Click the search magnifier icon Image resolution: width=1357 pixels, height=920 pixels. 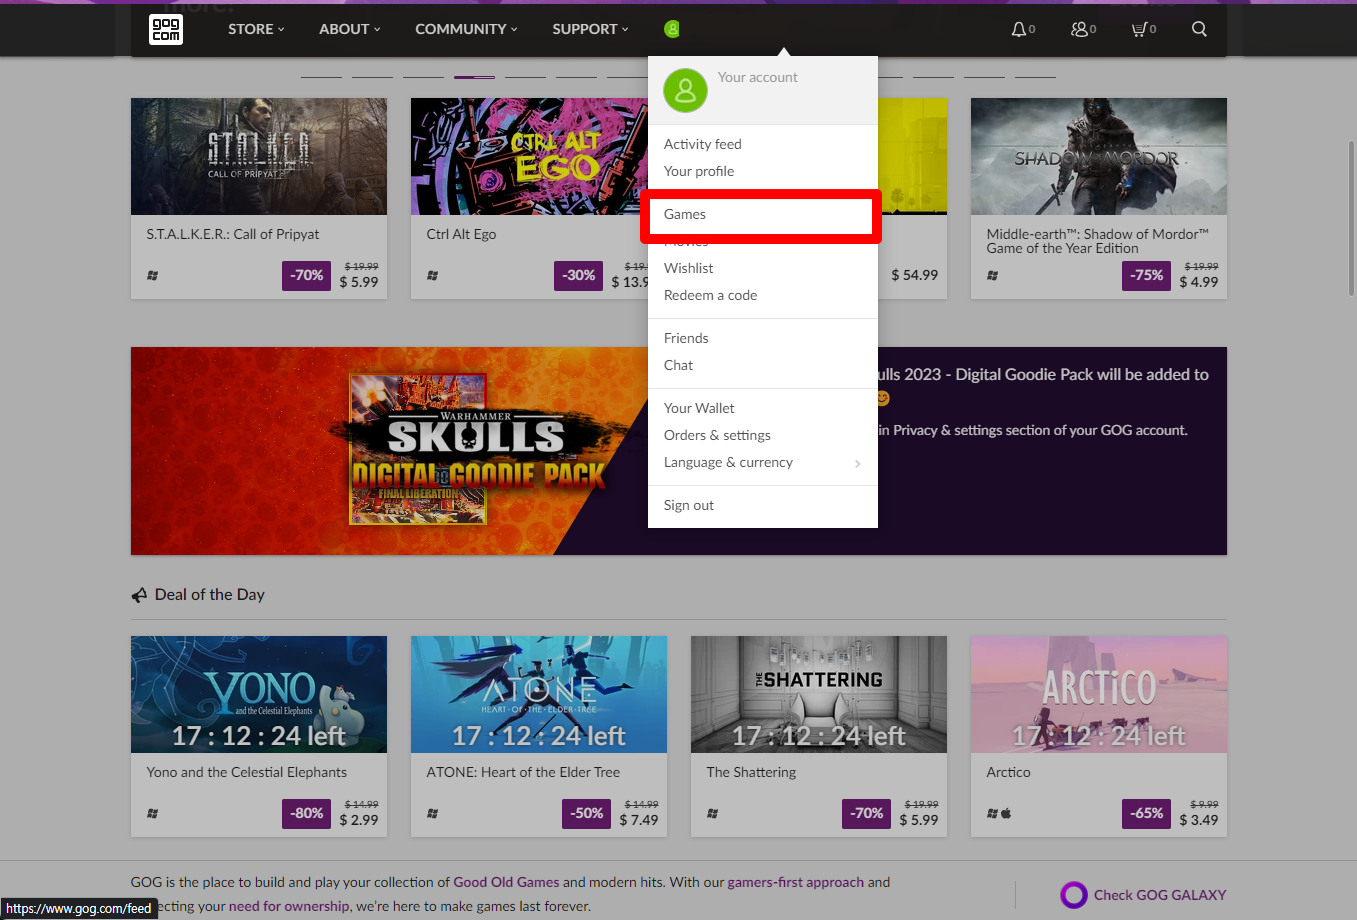click(x=1199, y=29)
